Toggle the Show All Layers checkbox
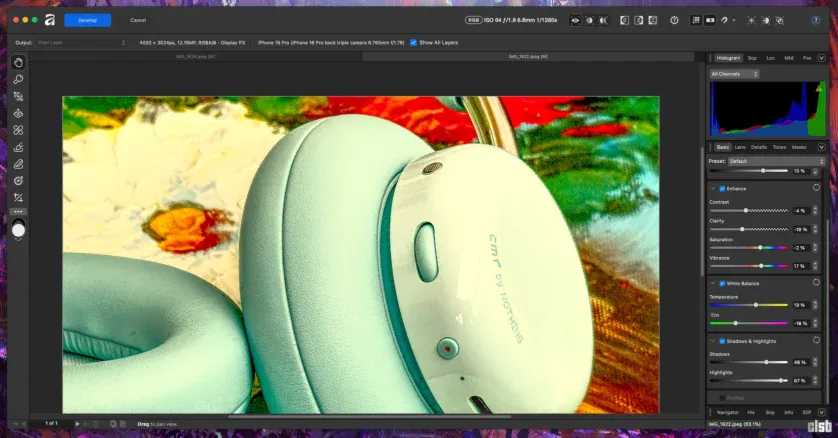This screenshot has width=838, height=438. pyautogui.click(x=413, y=42)
